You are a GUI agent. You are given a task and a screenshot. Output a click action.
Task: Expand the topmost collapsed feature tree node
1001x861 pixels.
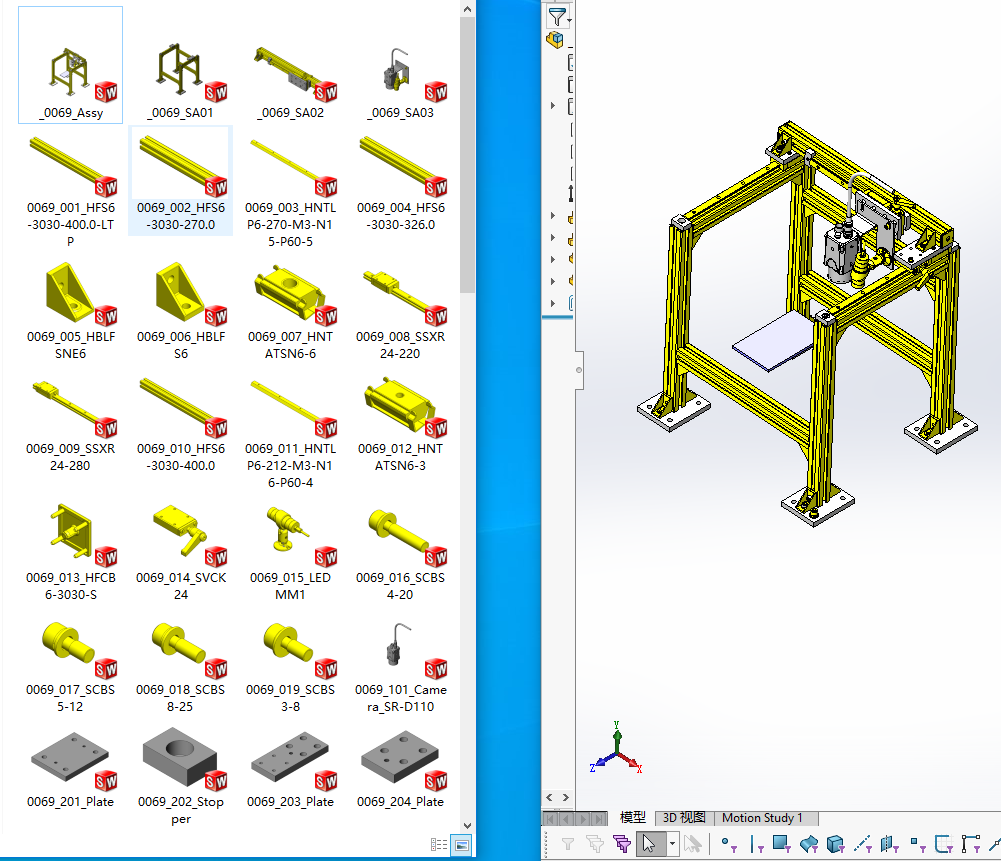point(553,105)
